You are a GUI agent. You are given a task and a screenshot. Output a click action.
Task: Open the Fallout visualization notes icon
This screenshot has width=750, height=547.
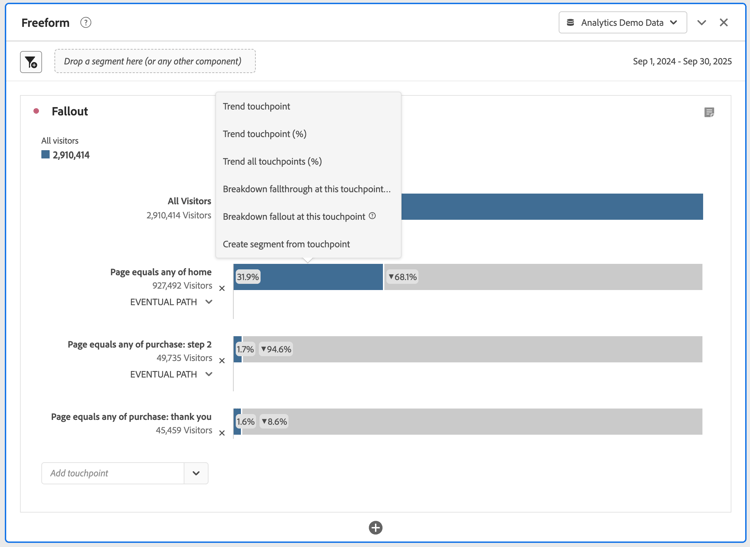[x=709, y=112]
